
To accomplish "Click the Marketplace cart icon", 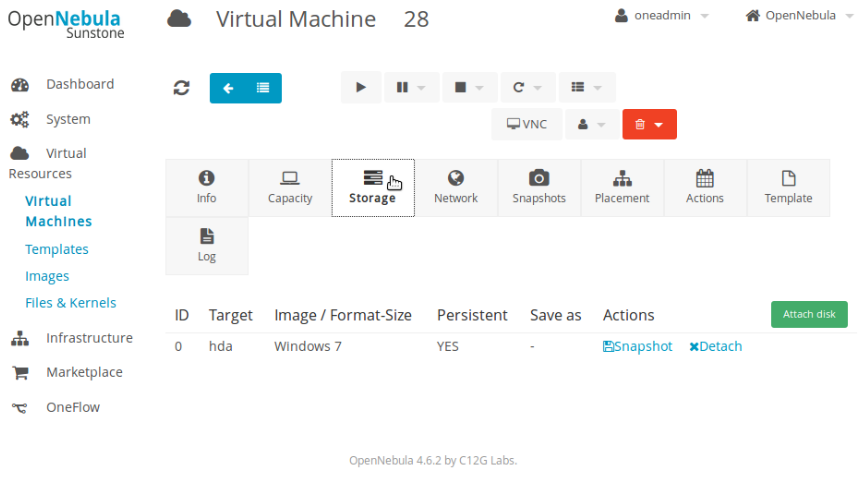I will coord(20,373).
